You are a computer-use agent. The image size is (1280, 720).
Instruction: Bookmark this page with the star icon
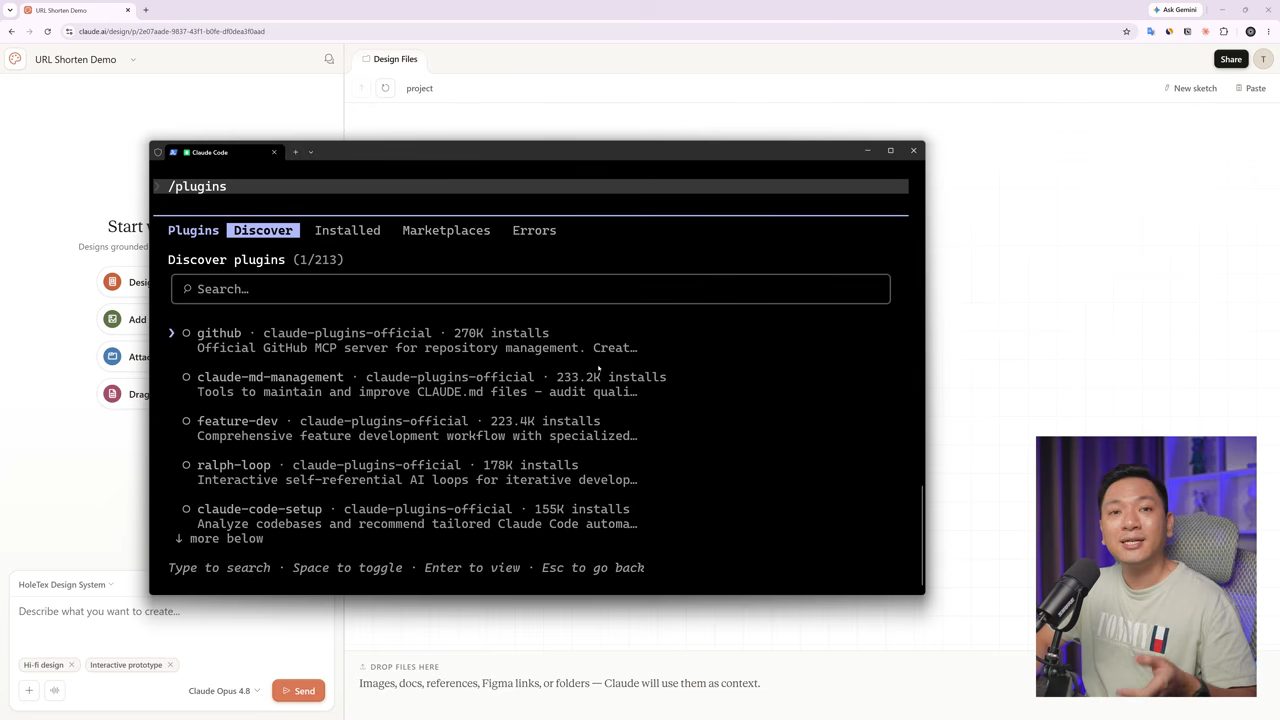coord(1126,31)
